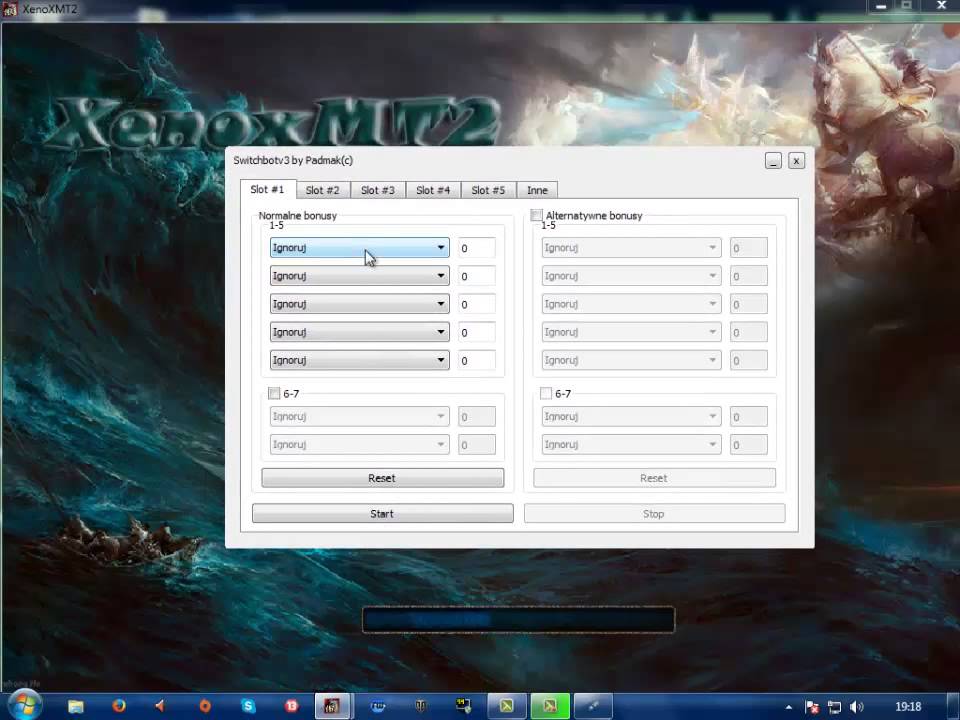
Task: Tick the 6-7 checkbox under Normalne bonusy
Action: click(x=274, y=393)
